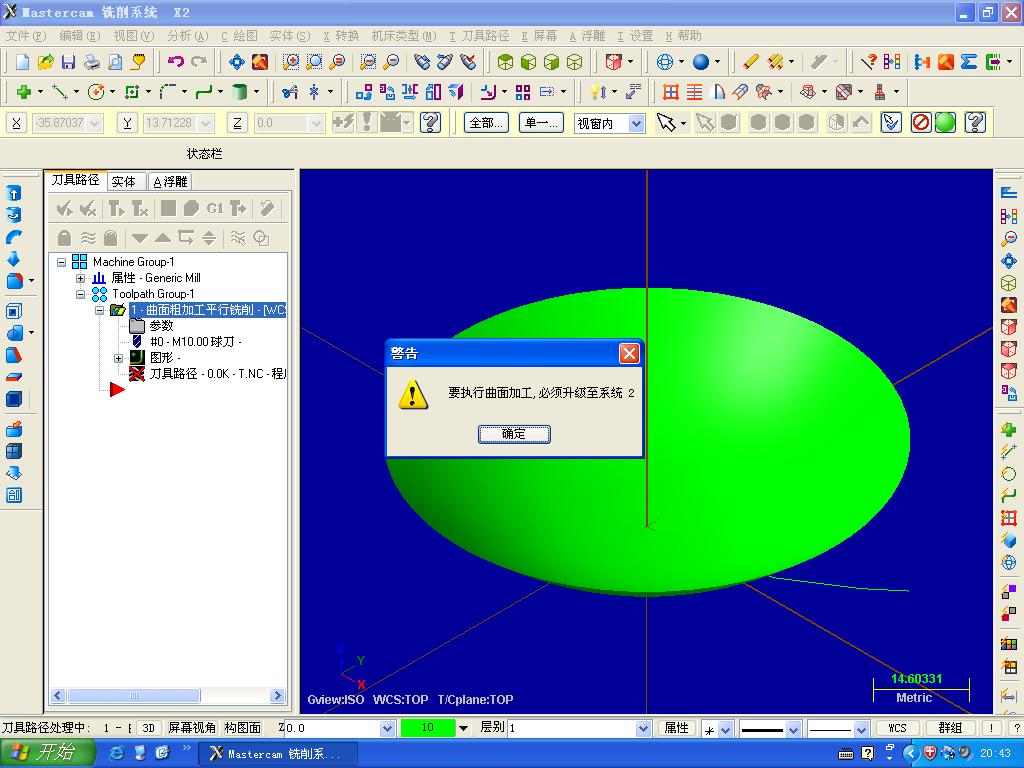Open the point style asterisk dropdown
The height and width of the screenshot is (768, 1024).
click(x=726, y=729)
